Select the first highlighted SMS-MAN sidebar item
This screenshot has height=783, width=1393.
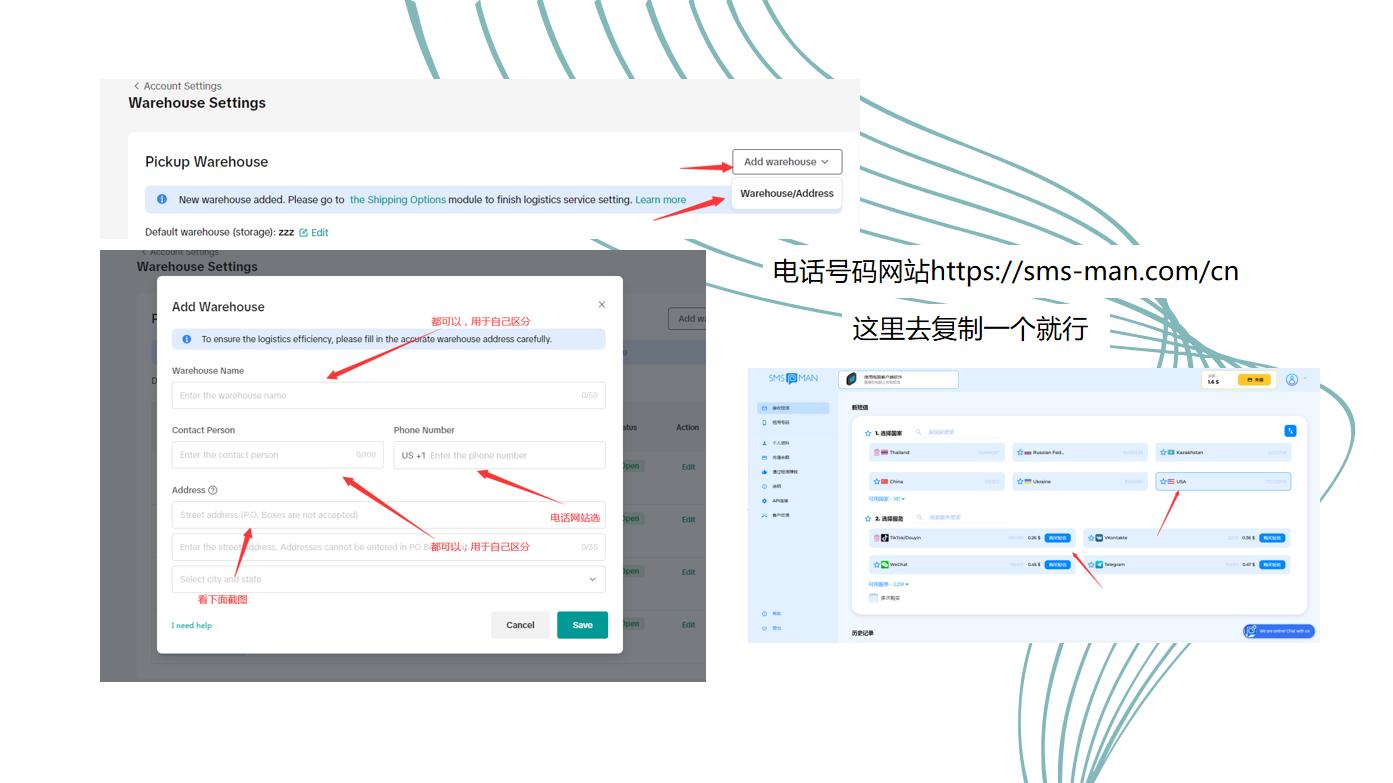pyautogui.click(x=793, y=408)
